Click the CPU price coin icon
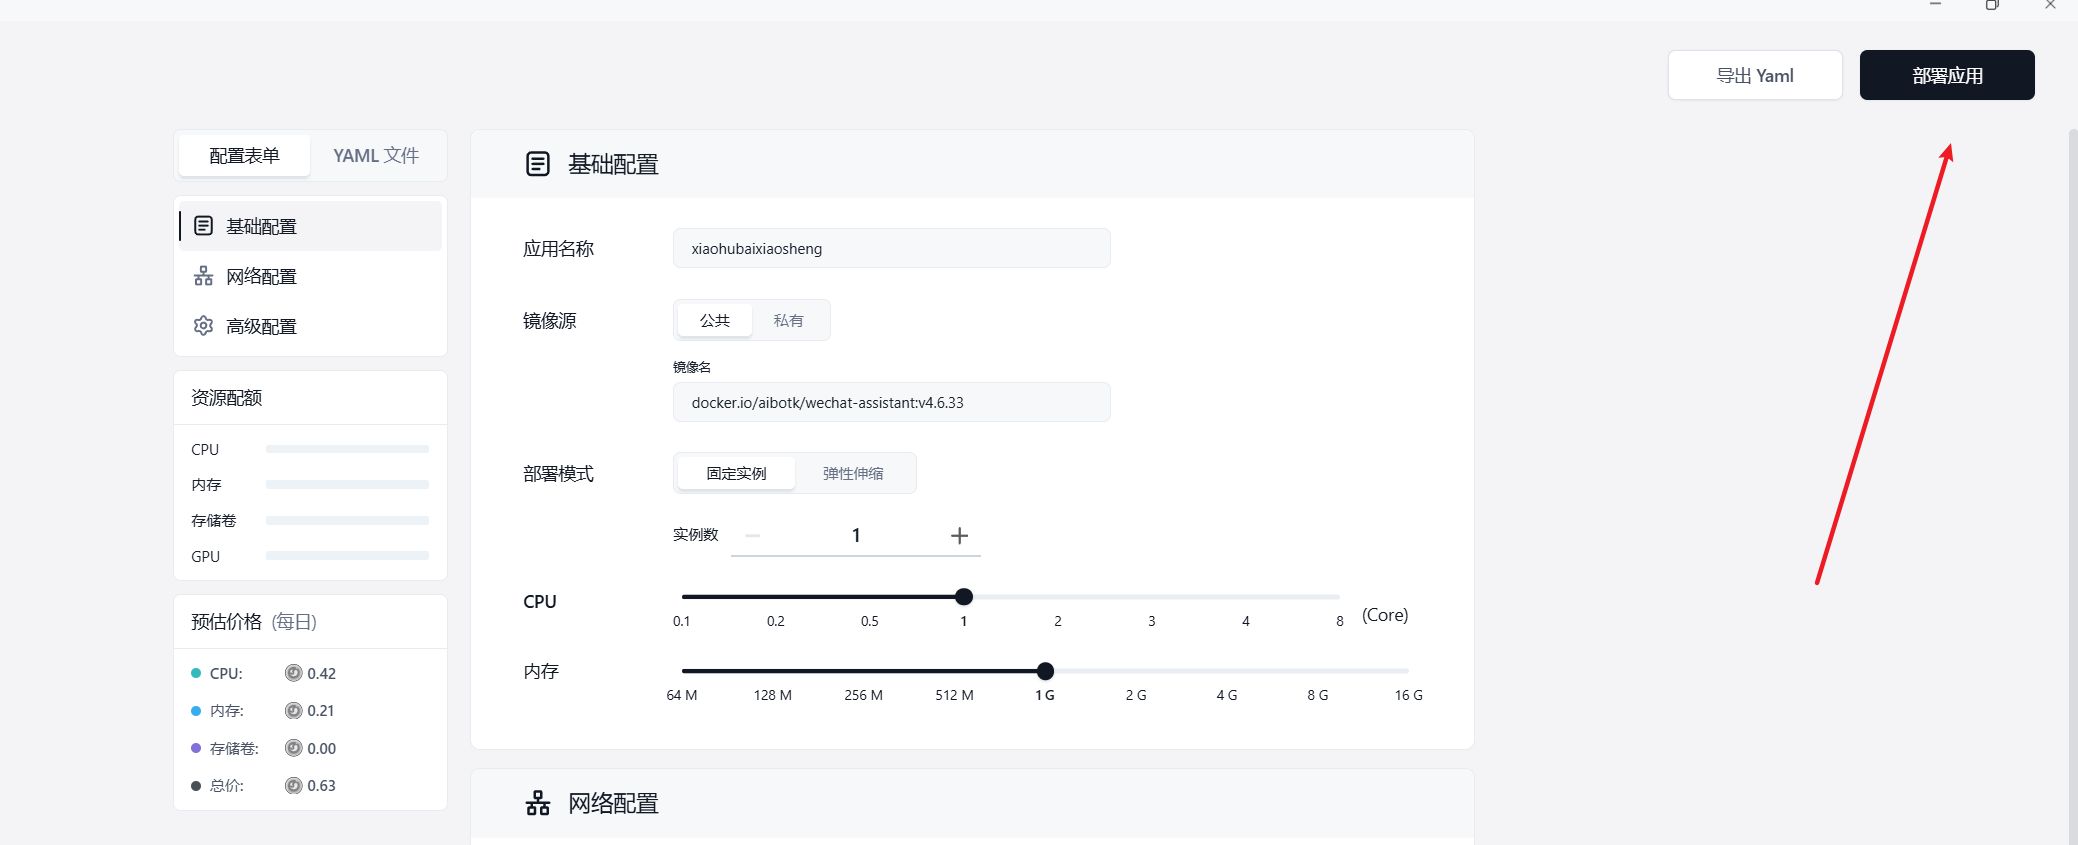 (293, 673)
